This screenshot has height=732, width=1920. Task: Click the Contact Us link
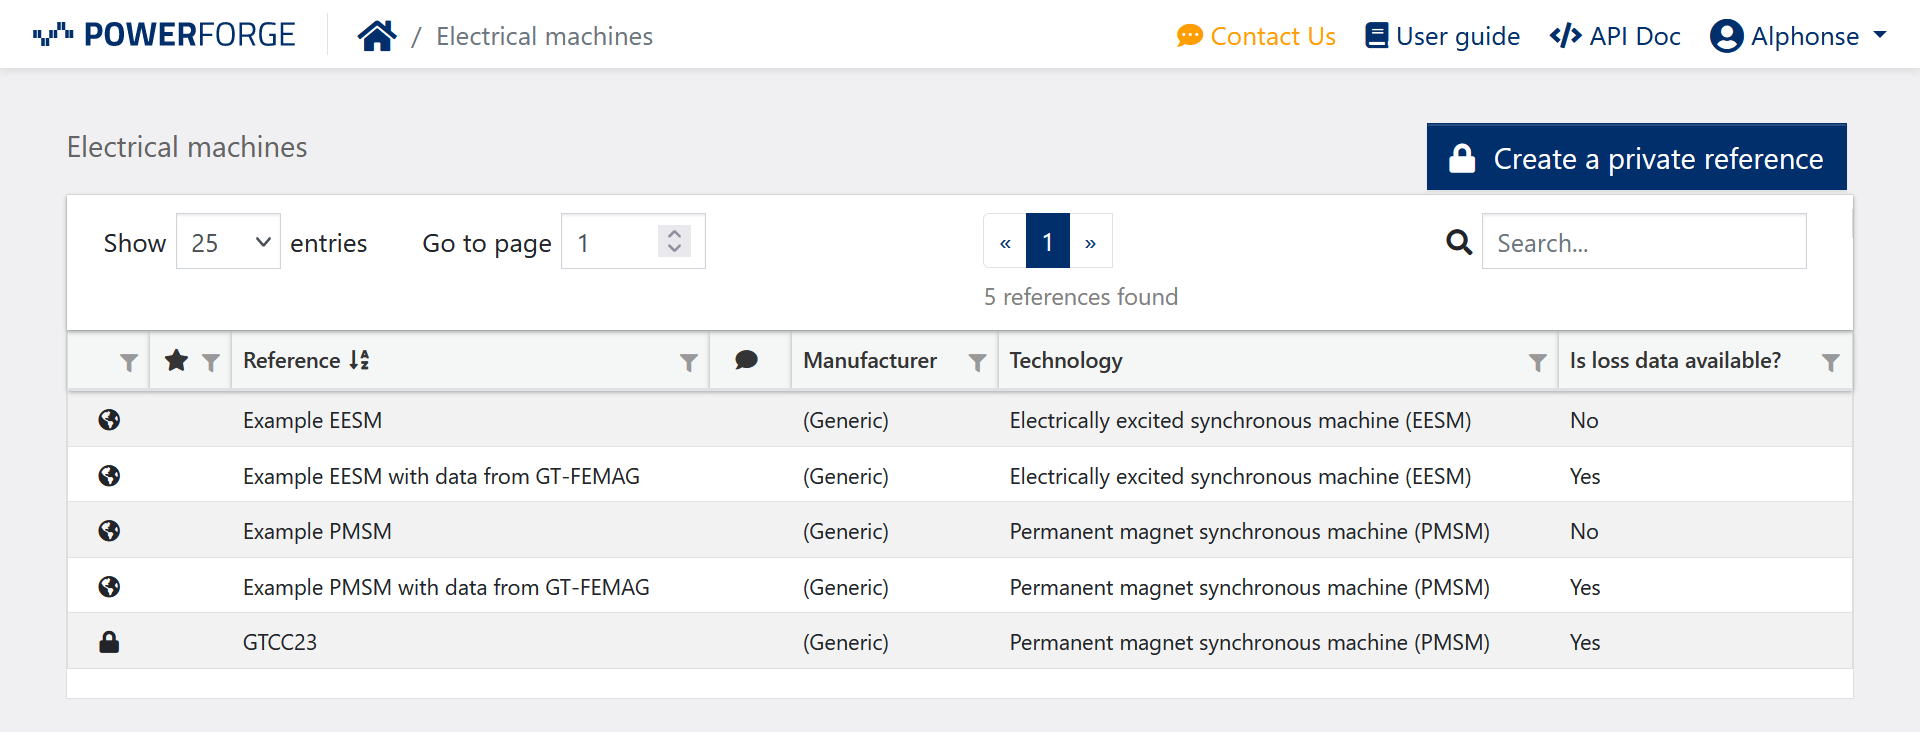(1256, 36)
